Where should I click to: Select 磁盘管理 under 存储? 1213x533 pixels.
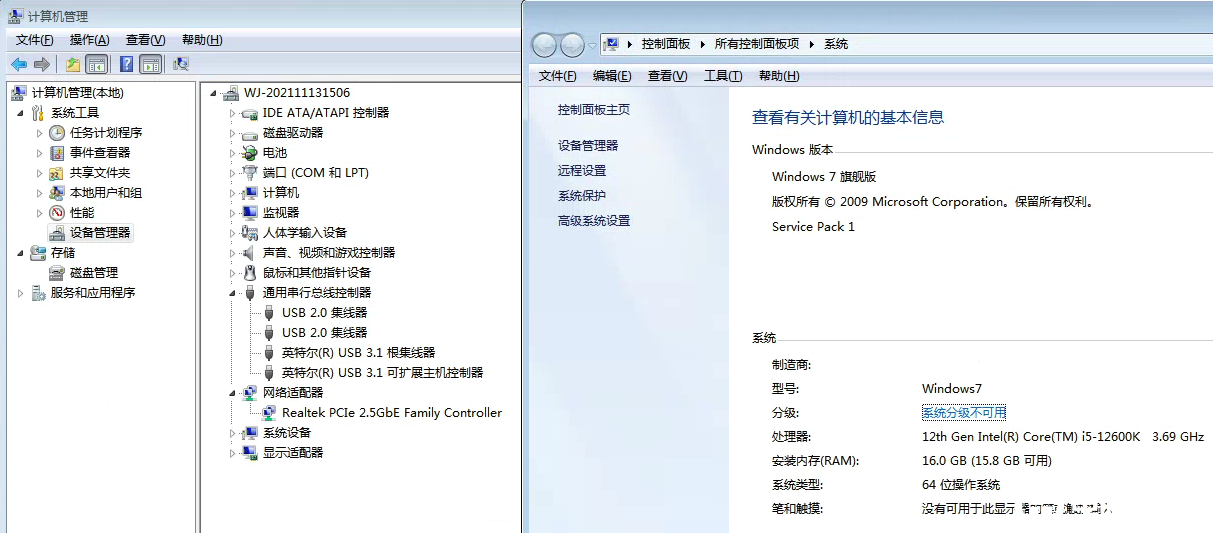(94, 273)
